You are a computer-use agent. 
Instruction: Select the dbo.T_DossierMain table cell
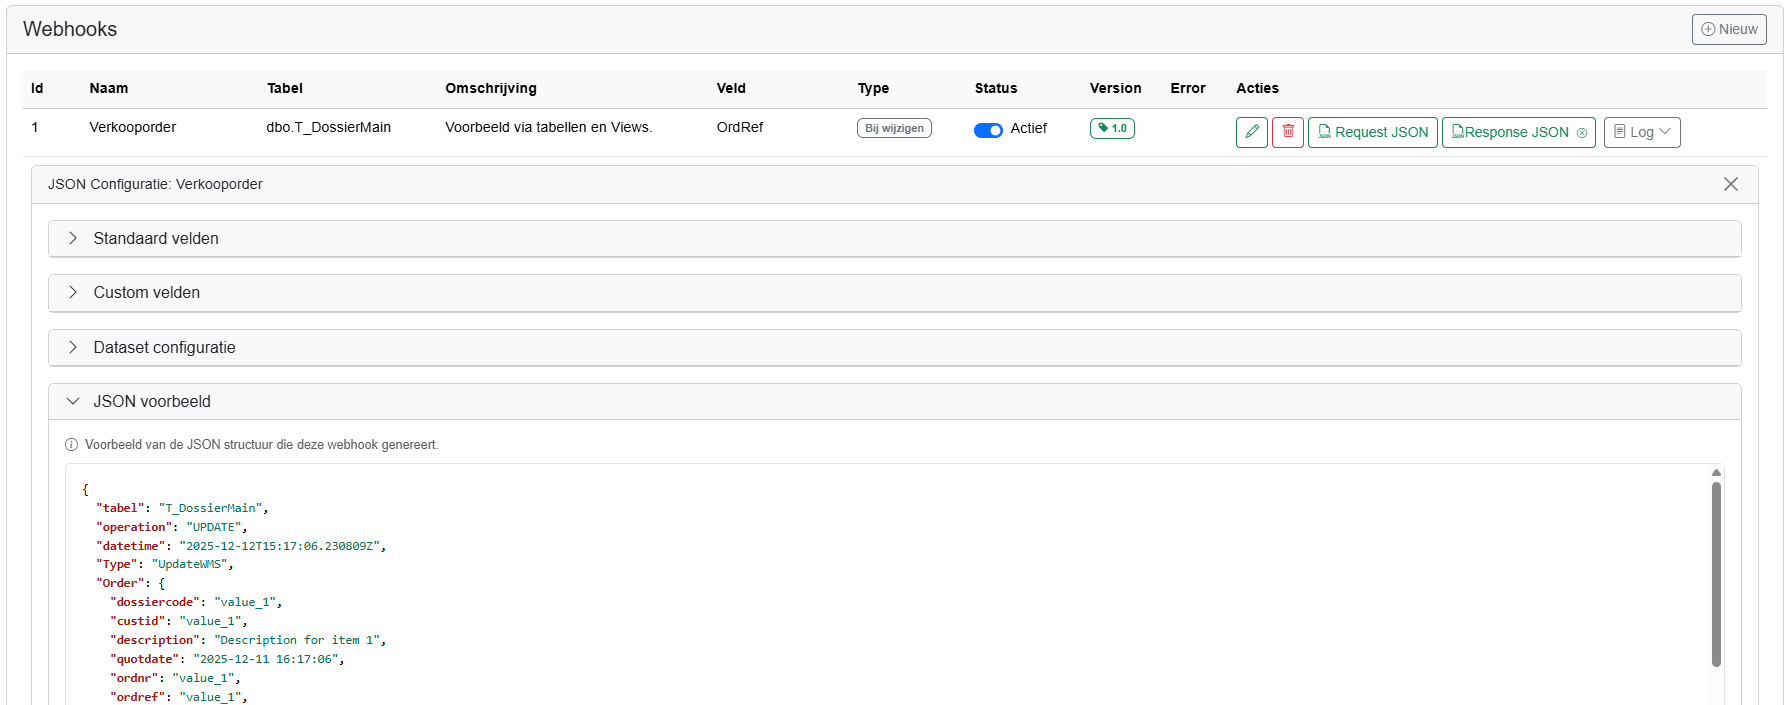[328, 127]
